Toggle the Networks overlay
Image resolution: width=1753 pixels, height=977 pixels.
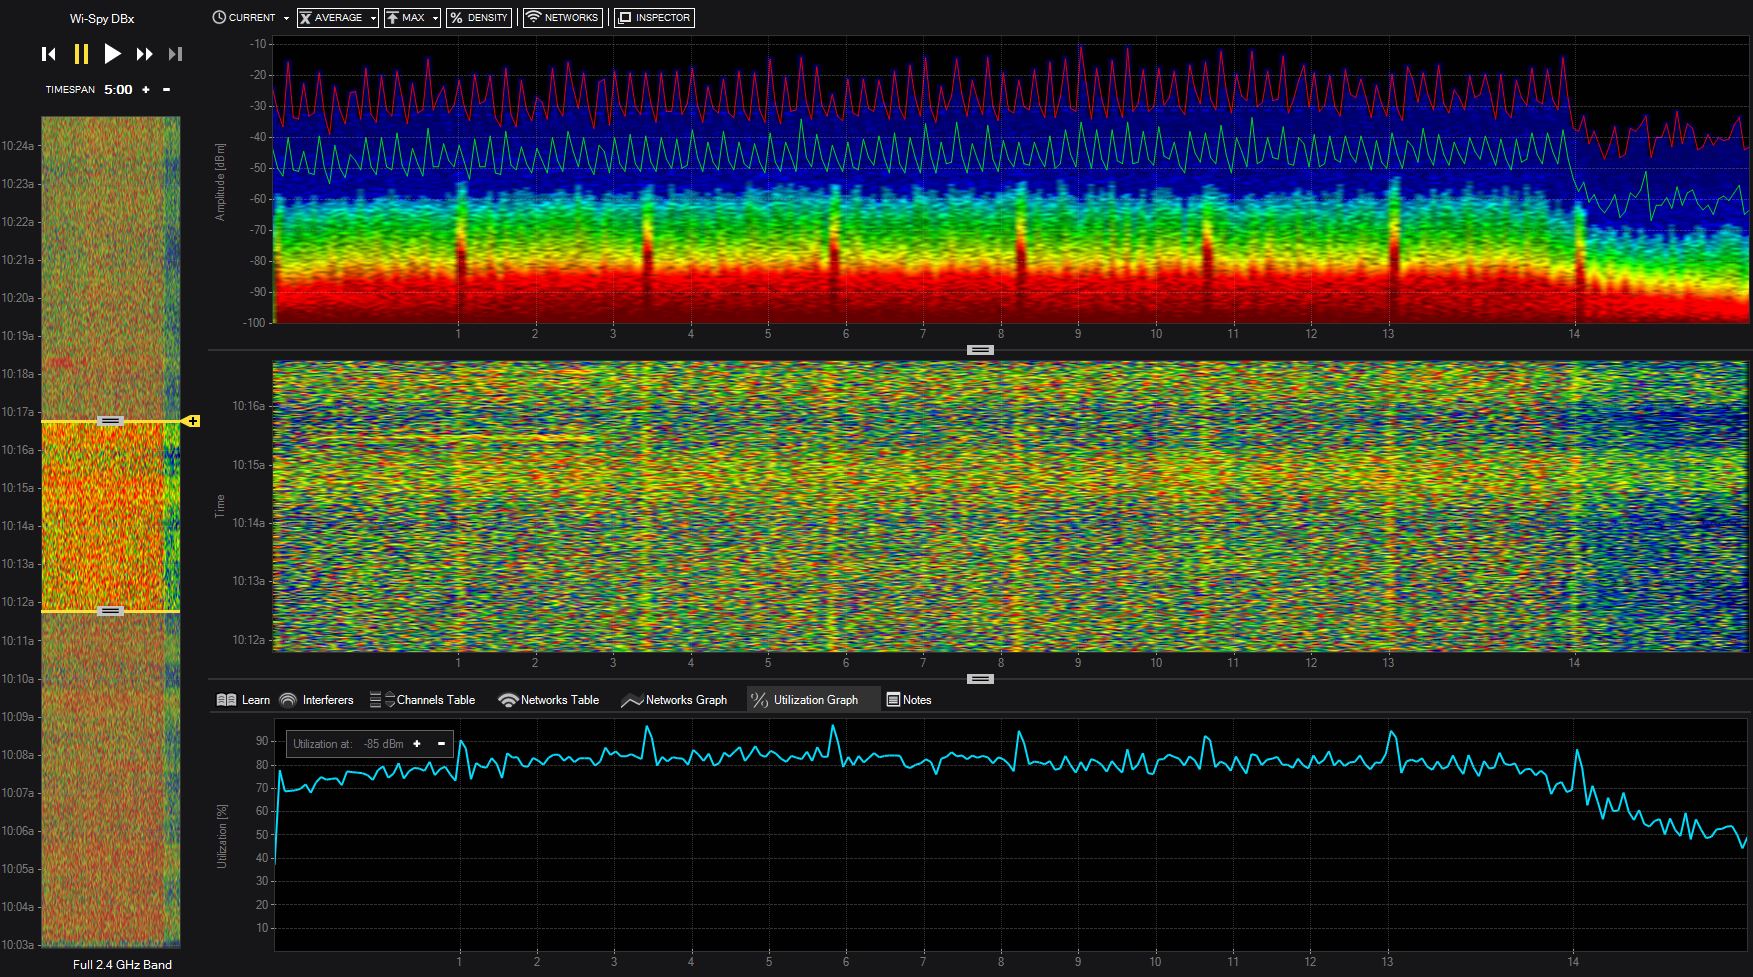click(x=562, y=18)
